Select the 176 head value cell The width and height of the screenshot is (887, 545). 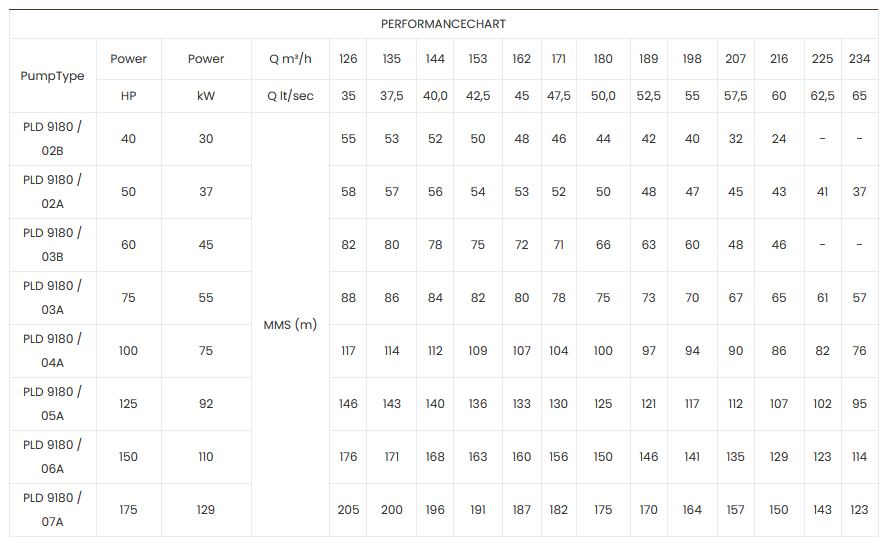(x=348, y=457)
